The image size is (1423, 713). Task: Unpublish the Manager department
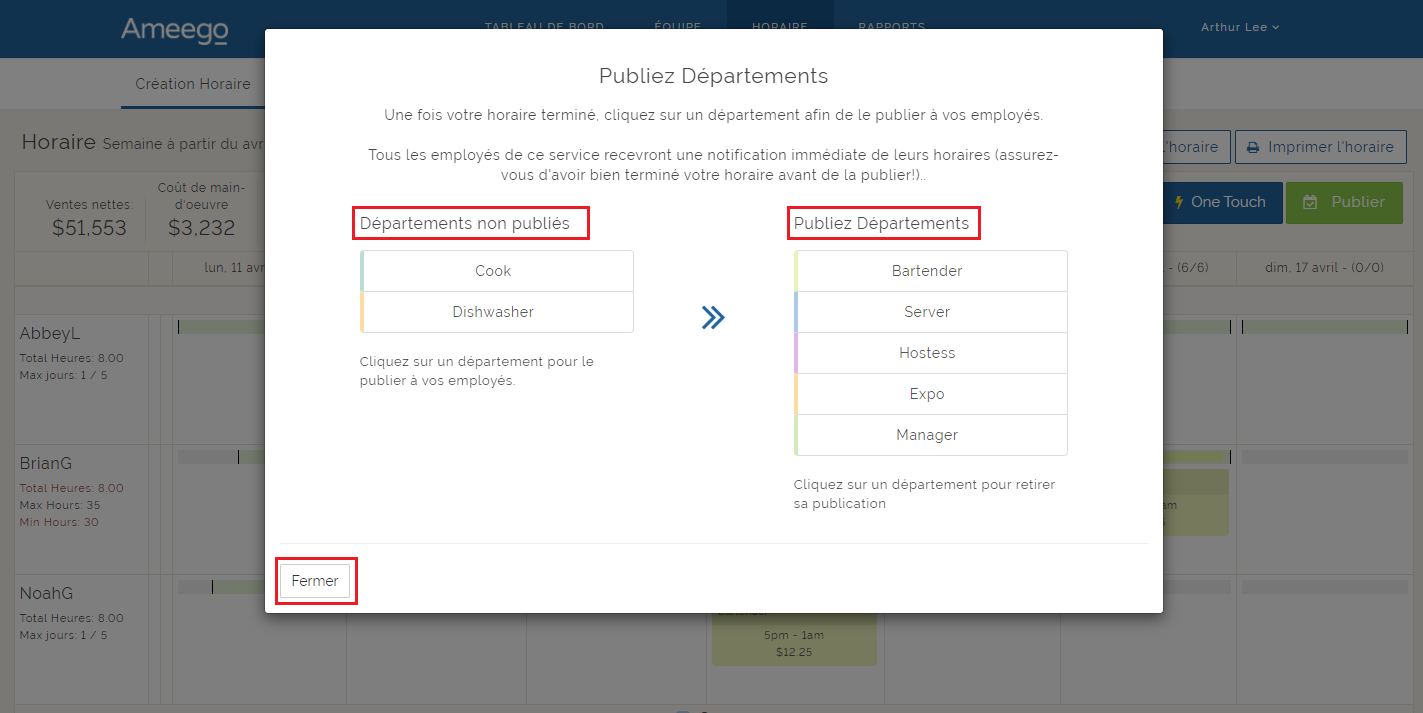click(928, 435)
